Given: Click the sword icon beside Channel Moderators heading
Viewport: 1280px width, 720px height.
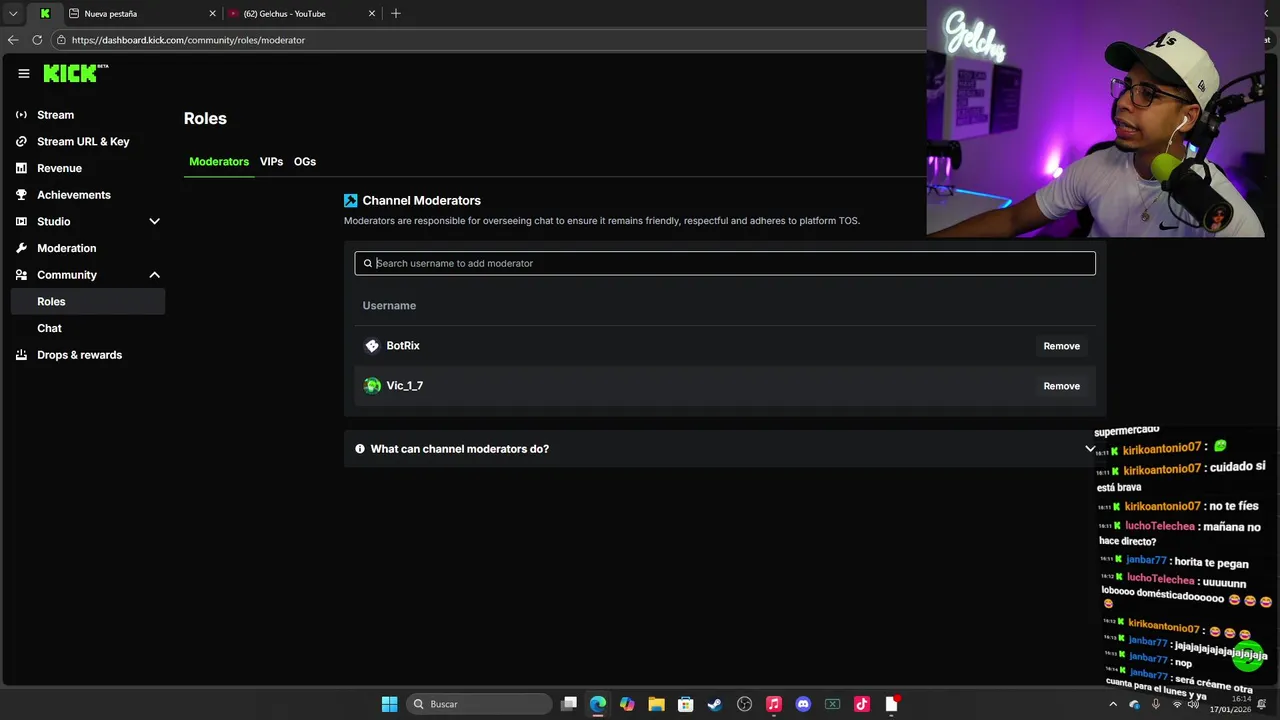Looking at the screenshot, I should [350, 200].
